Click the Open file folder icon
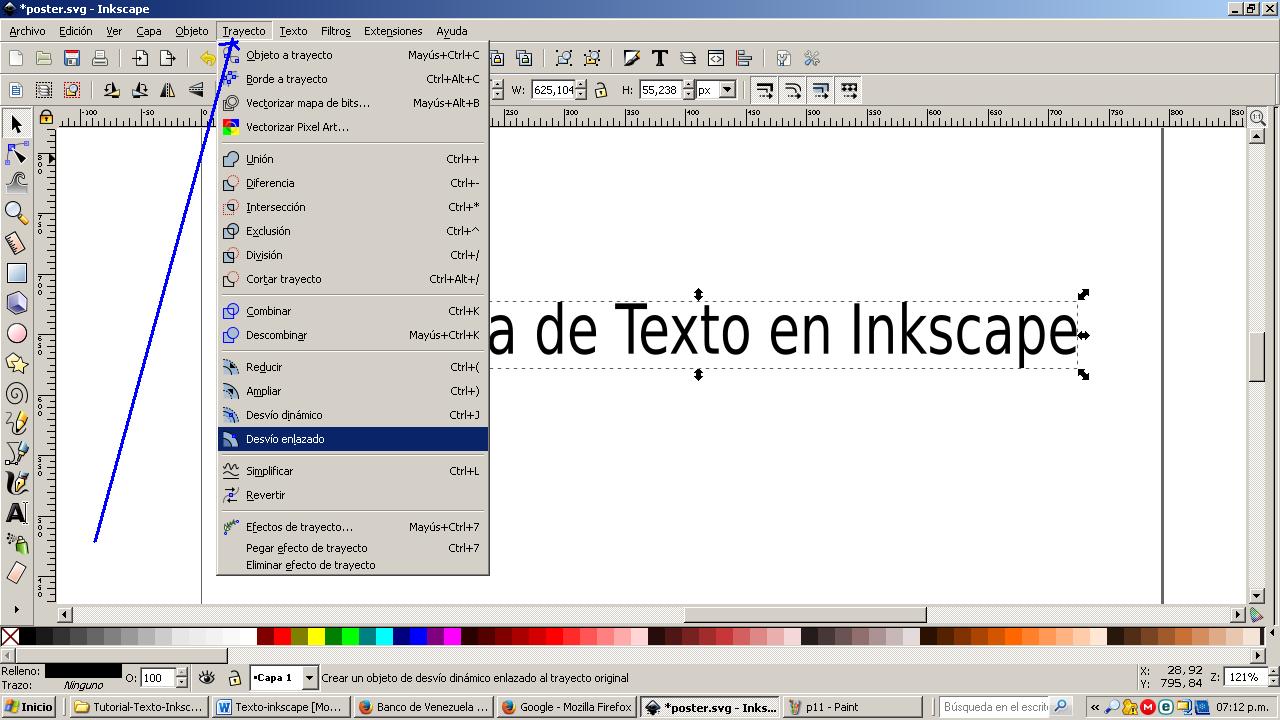Image resolution: width=1280 pixels, height=720 pixels. [44, 58]
